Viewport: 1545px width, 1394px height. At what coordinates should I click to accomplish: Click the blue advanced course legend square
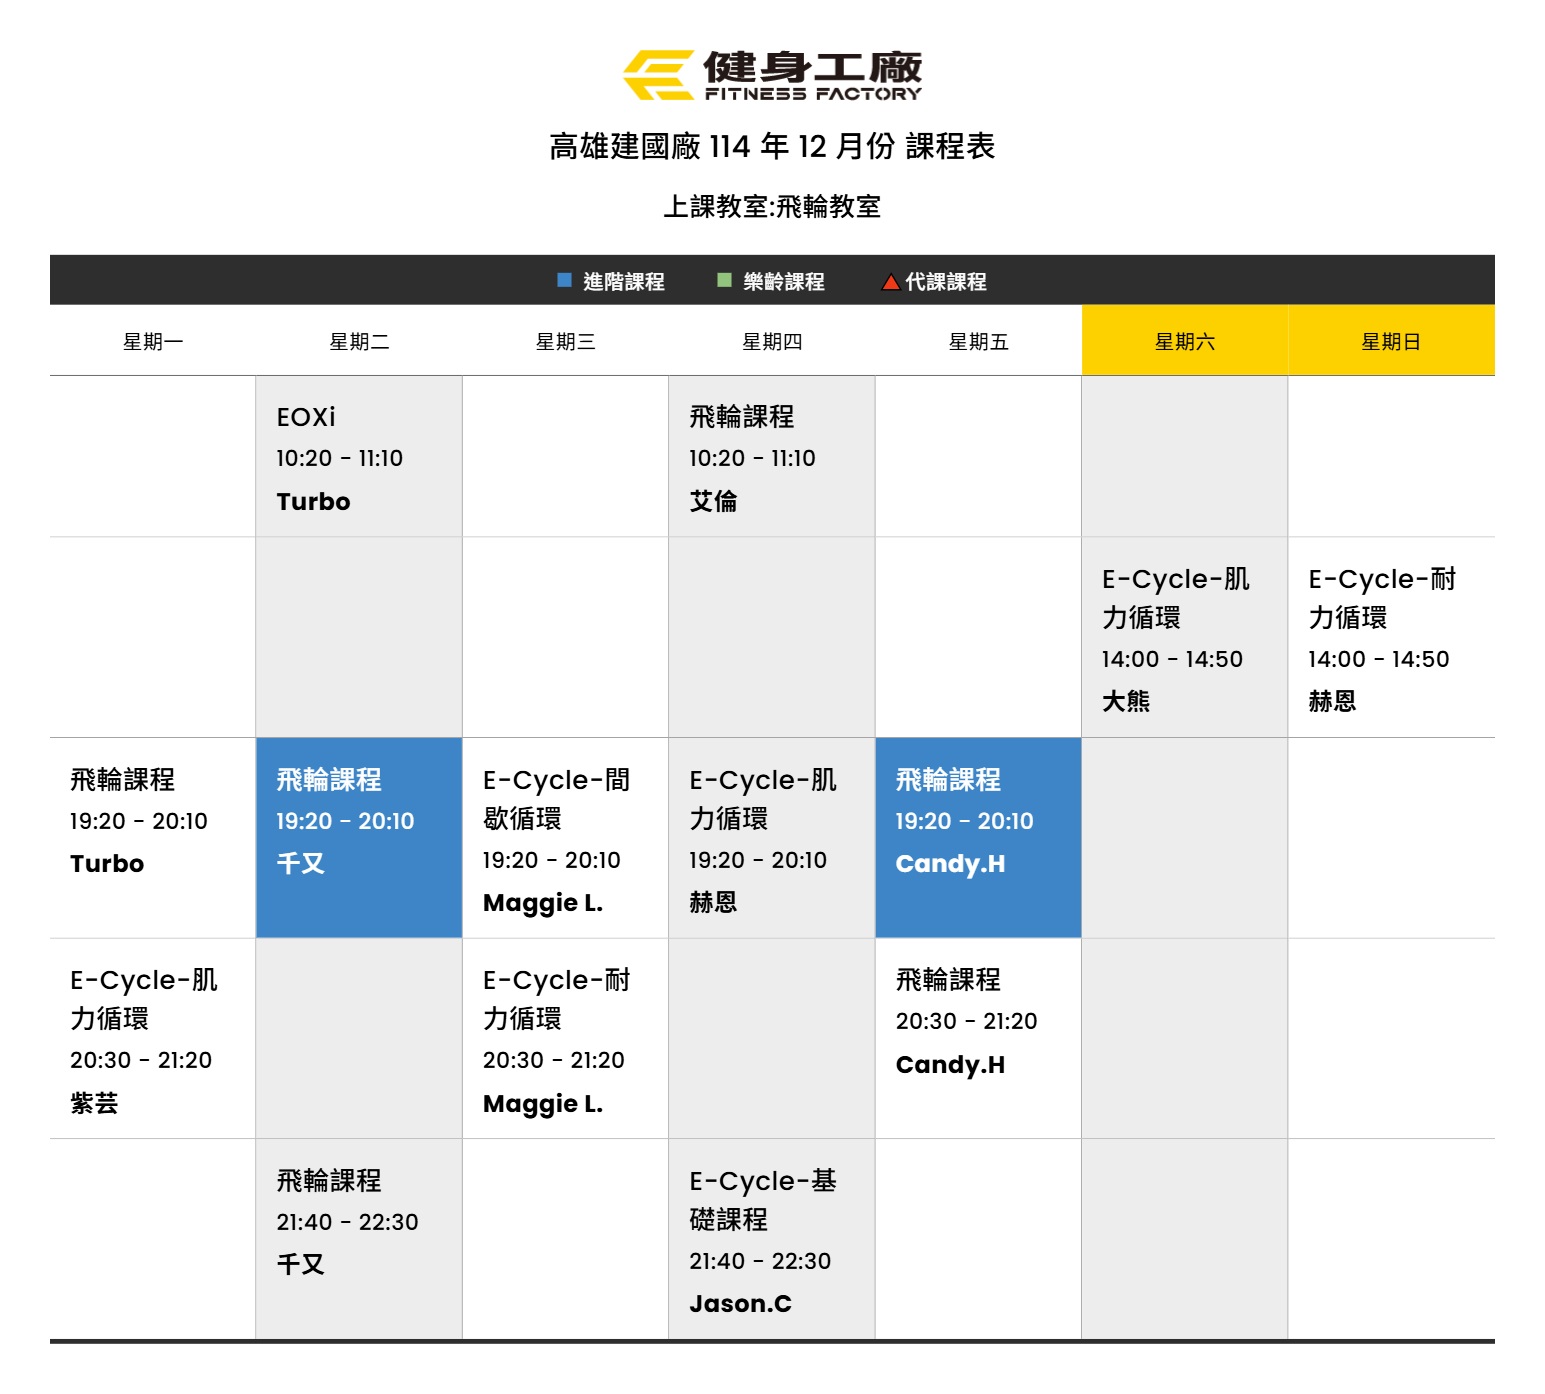(x=564, y=280)
